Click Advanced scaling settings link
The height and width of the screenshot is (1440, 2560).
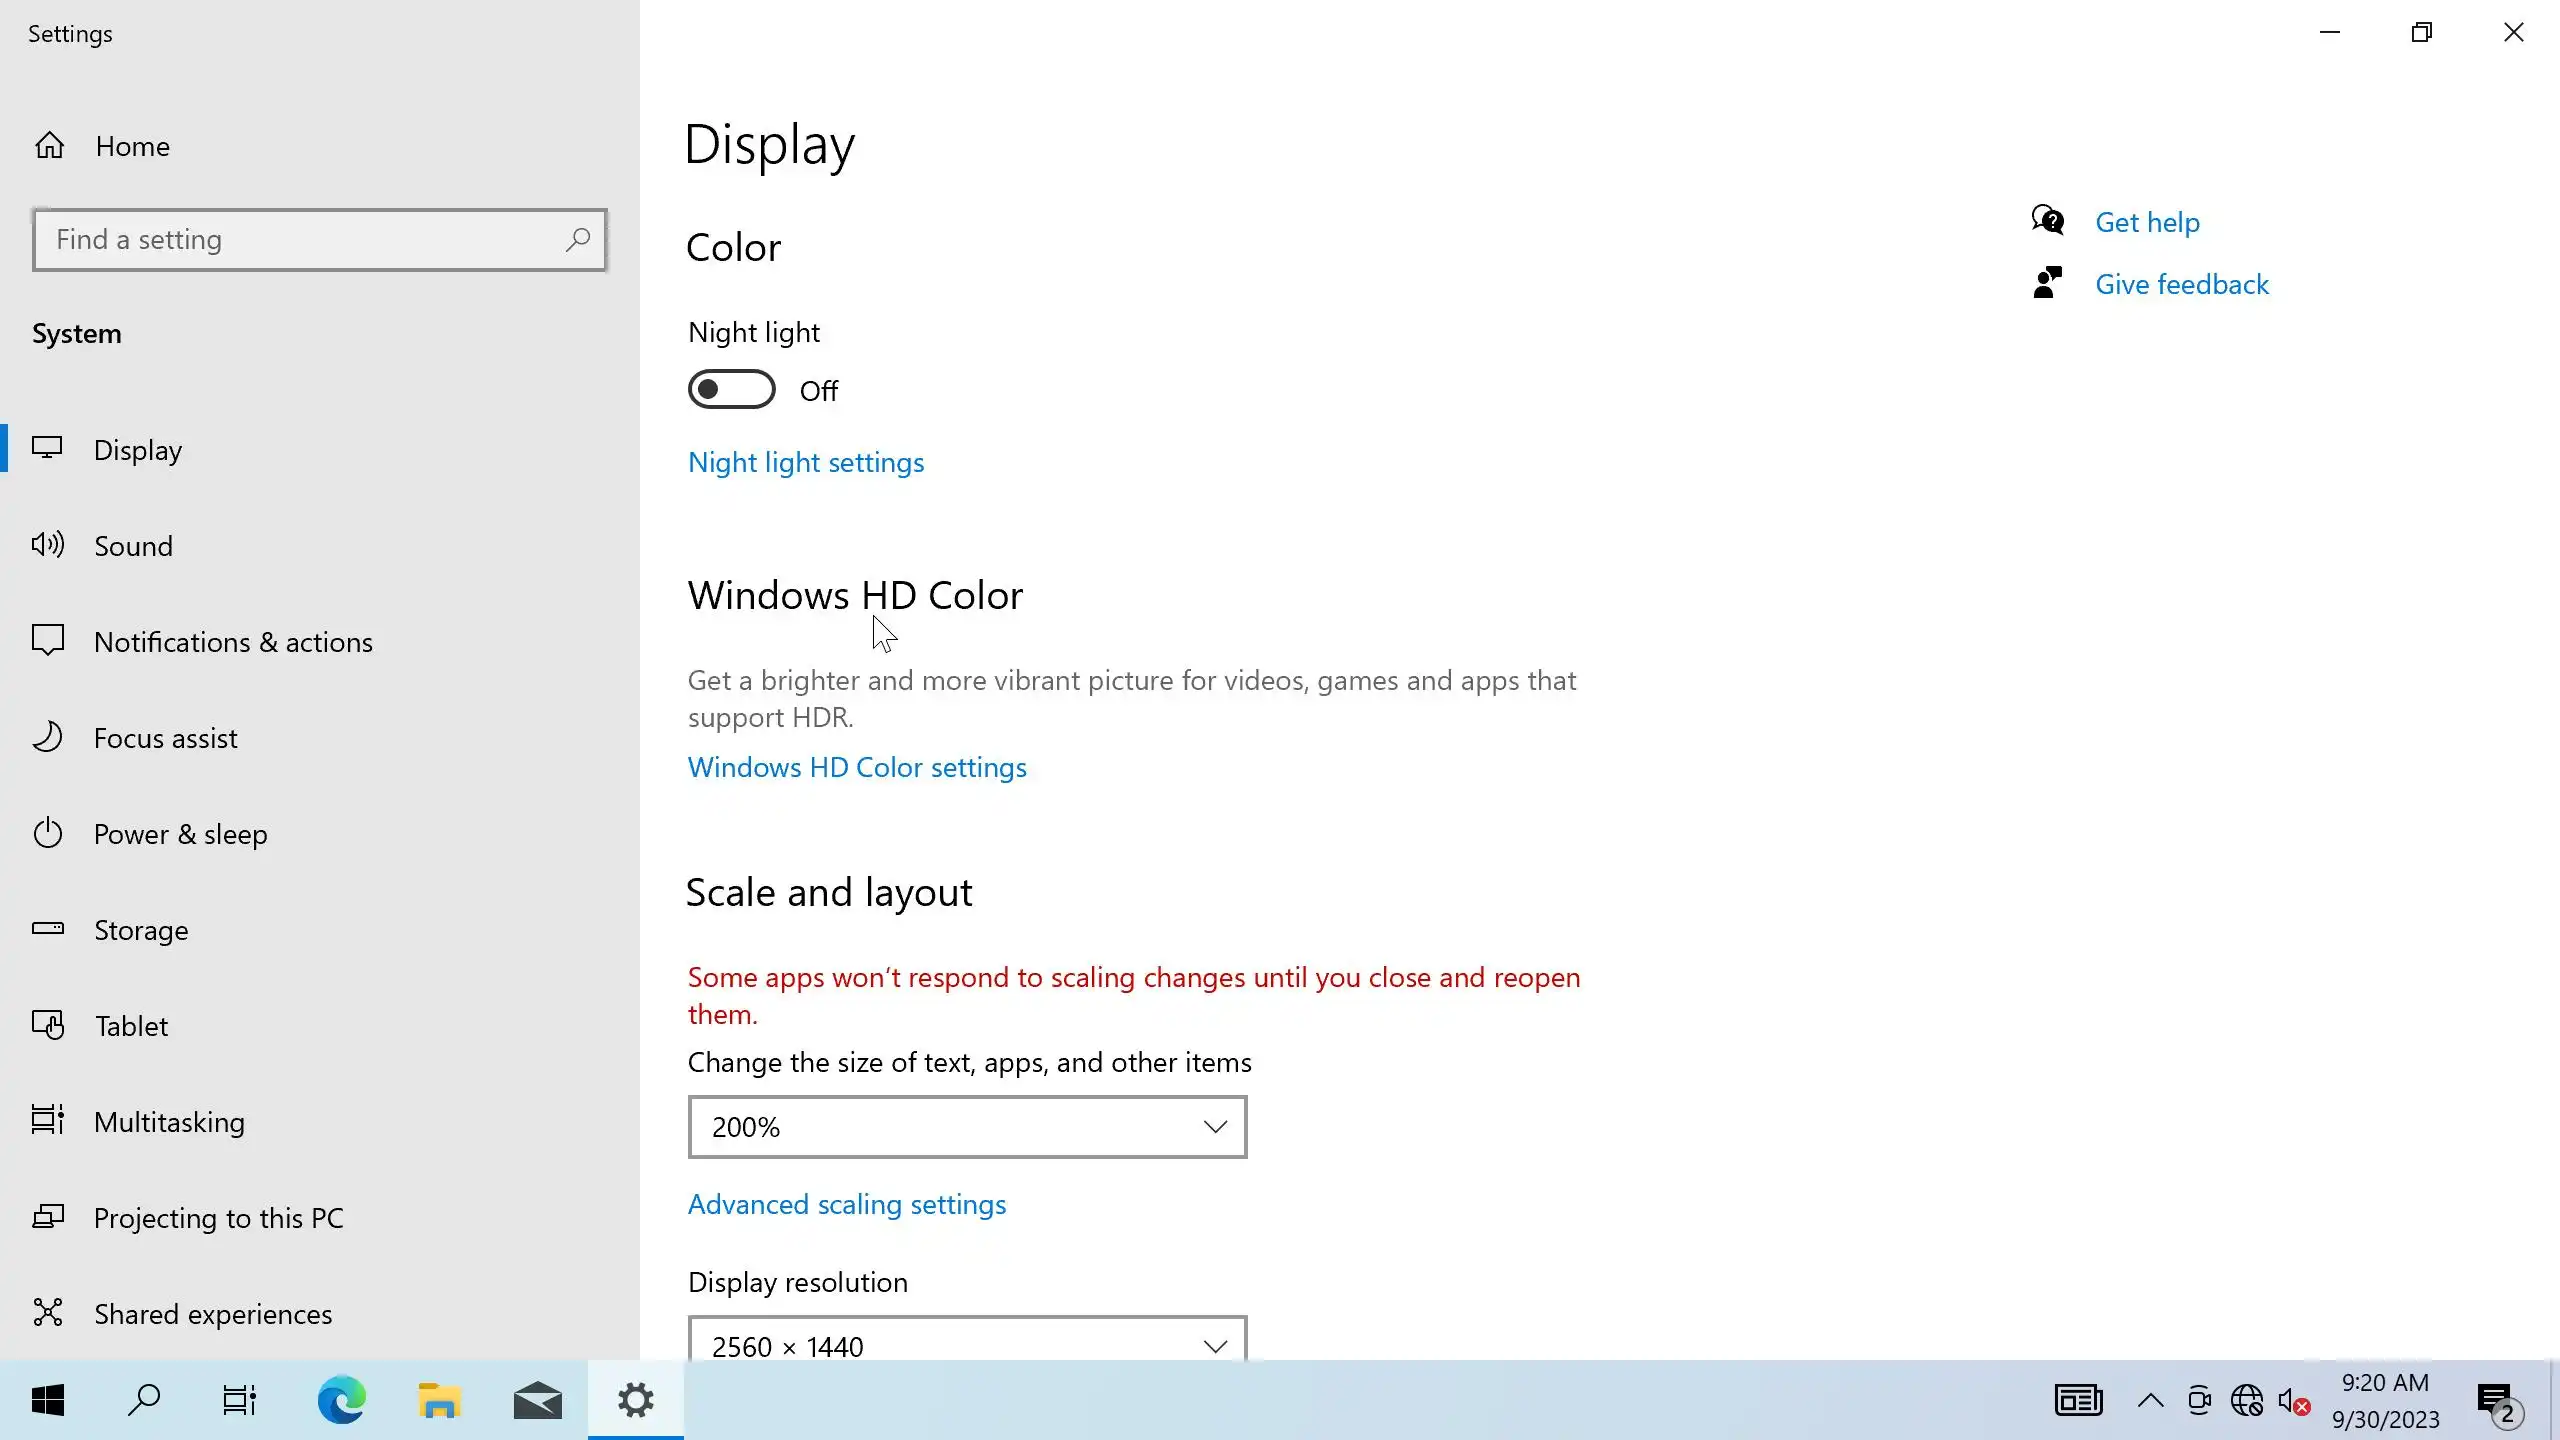846,1205
